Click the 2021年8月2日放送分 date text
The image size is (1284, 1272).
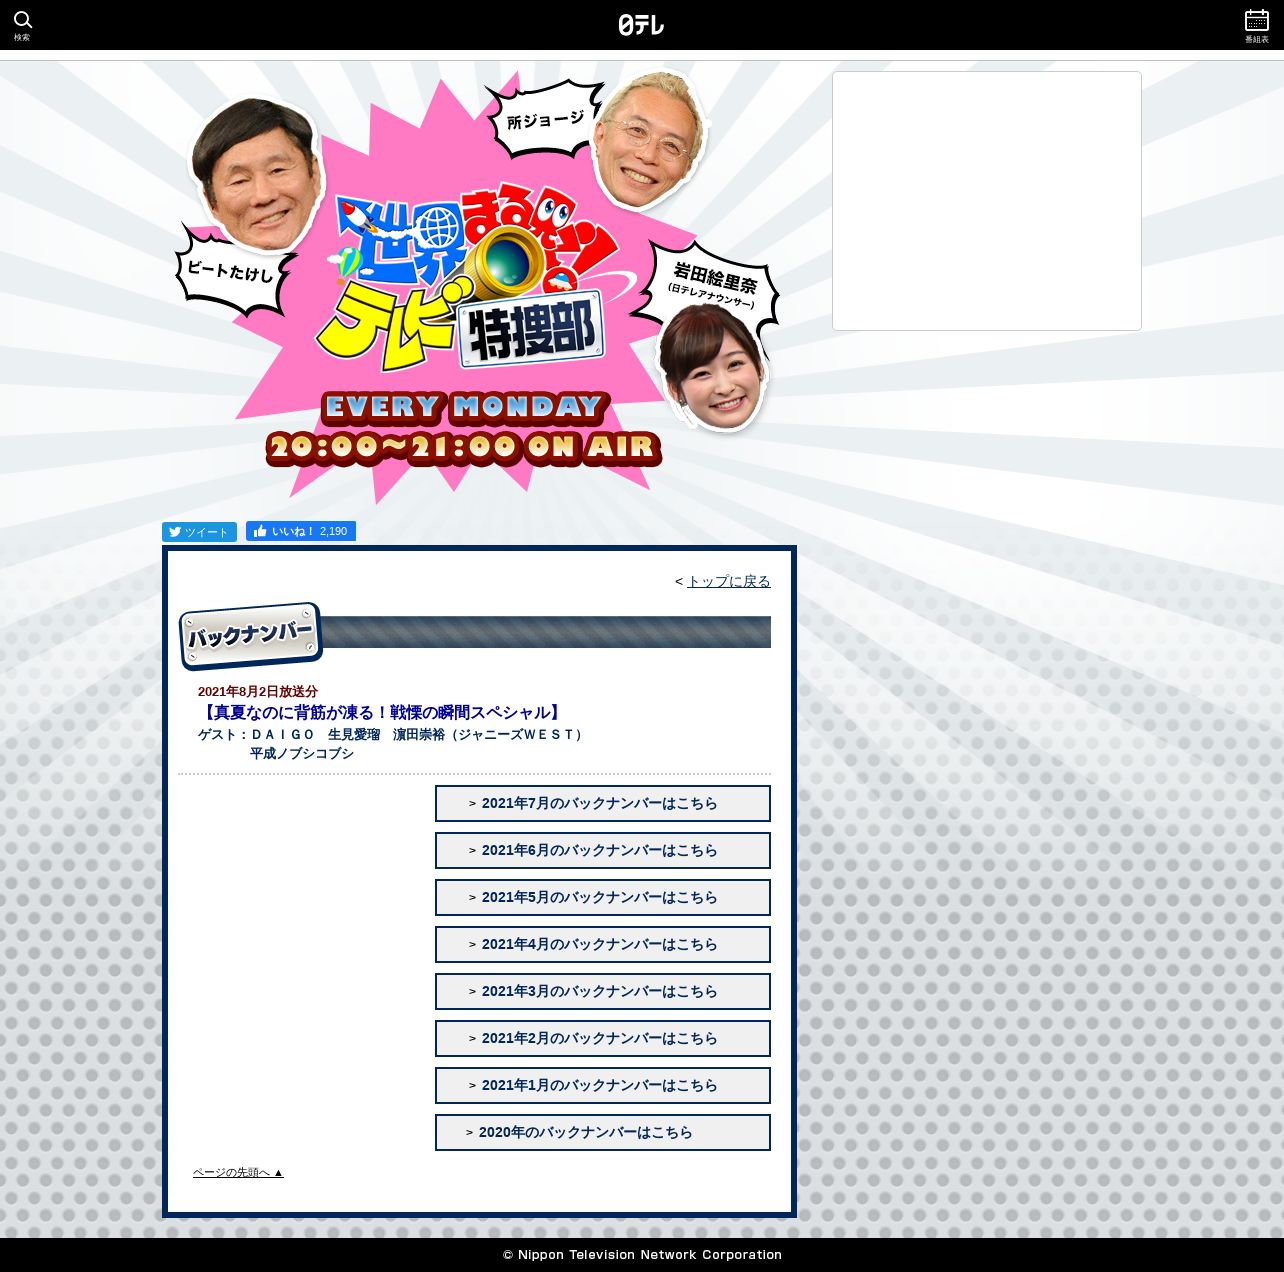pyautogui.click(x=258, y=692)
